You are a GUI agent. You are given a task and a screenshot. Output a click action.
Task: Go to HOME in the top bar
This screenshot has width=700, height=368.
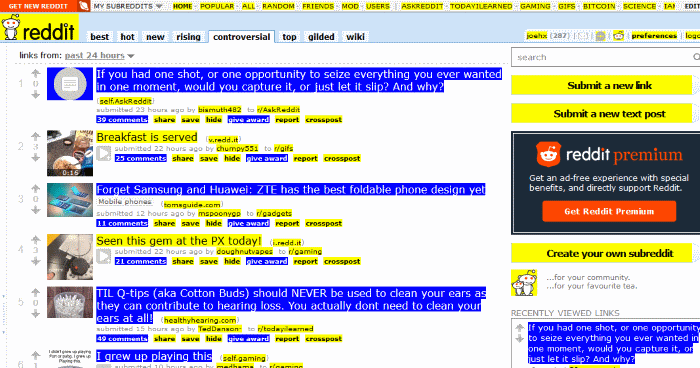click(183, 6)
